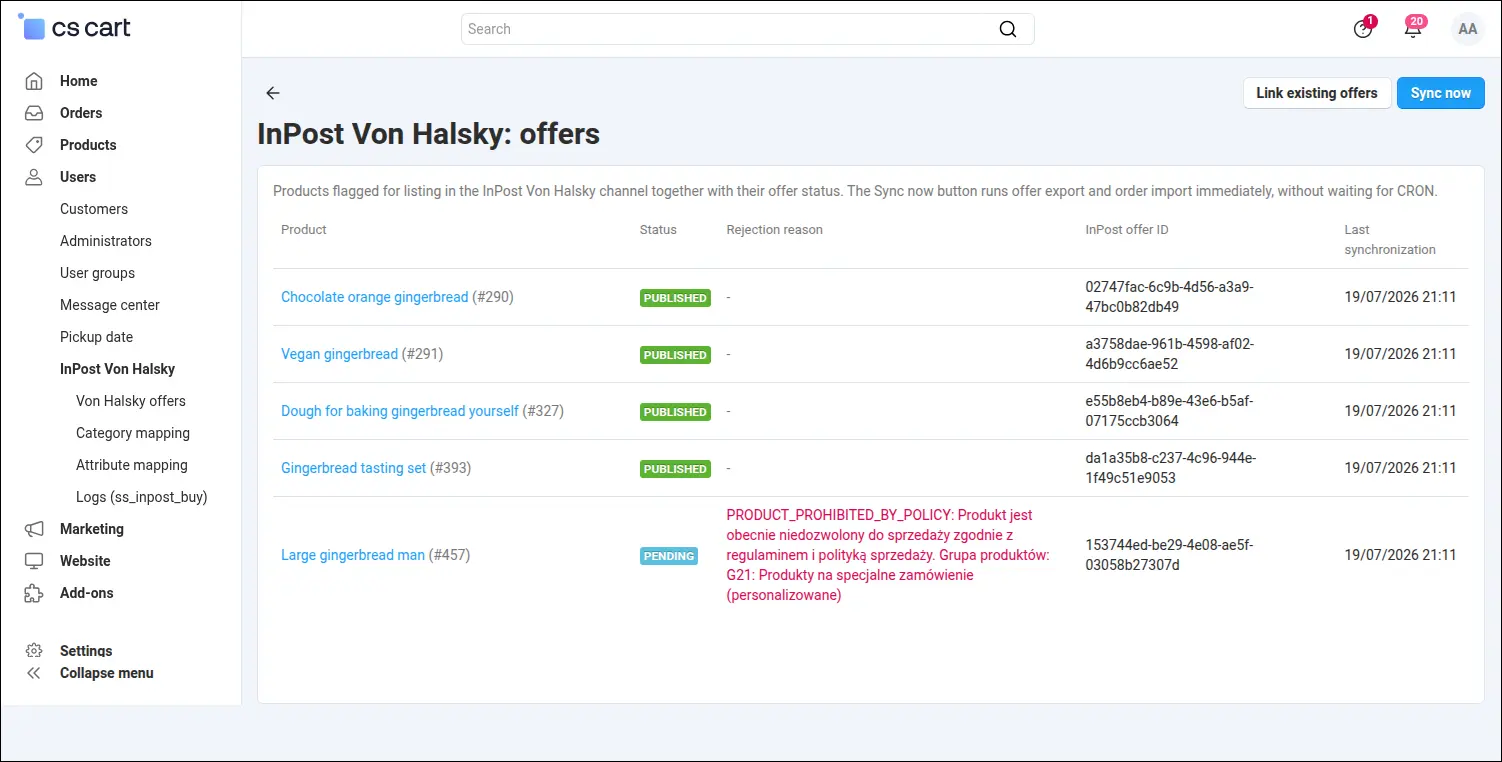Click the Product column header
This screenshot has height=762, width=1502.
tap(304, 230)
